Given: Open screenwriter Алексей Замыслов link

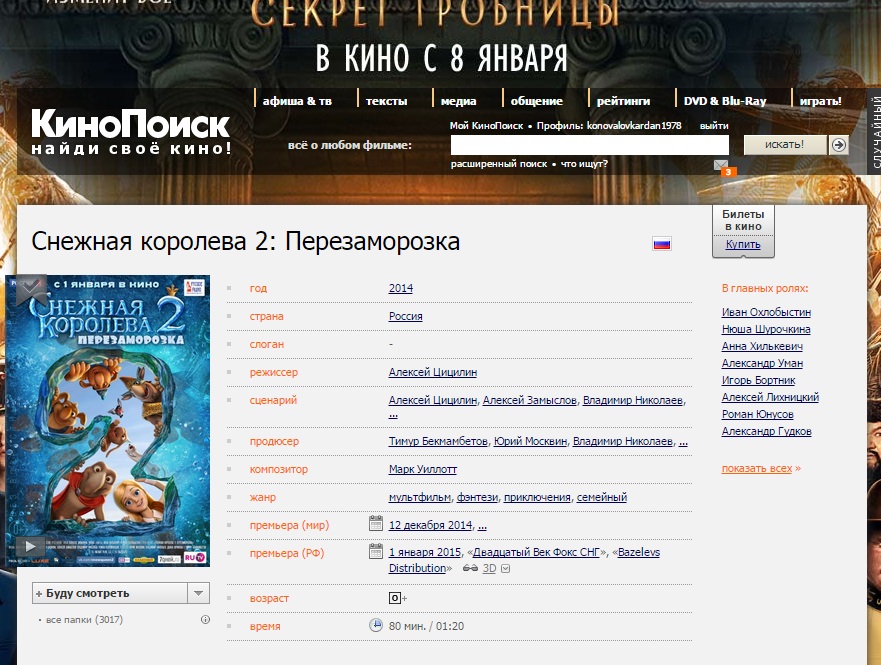Looking at the screenshot, I should coord(530,400).
